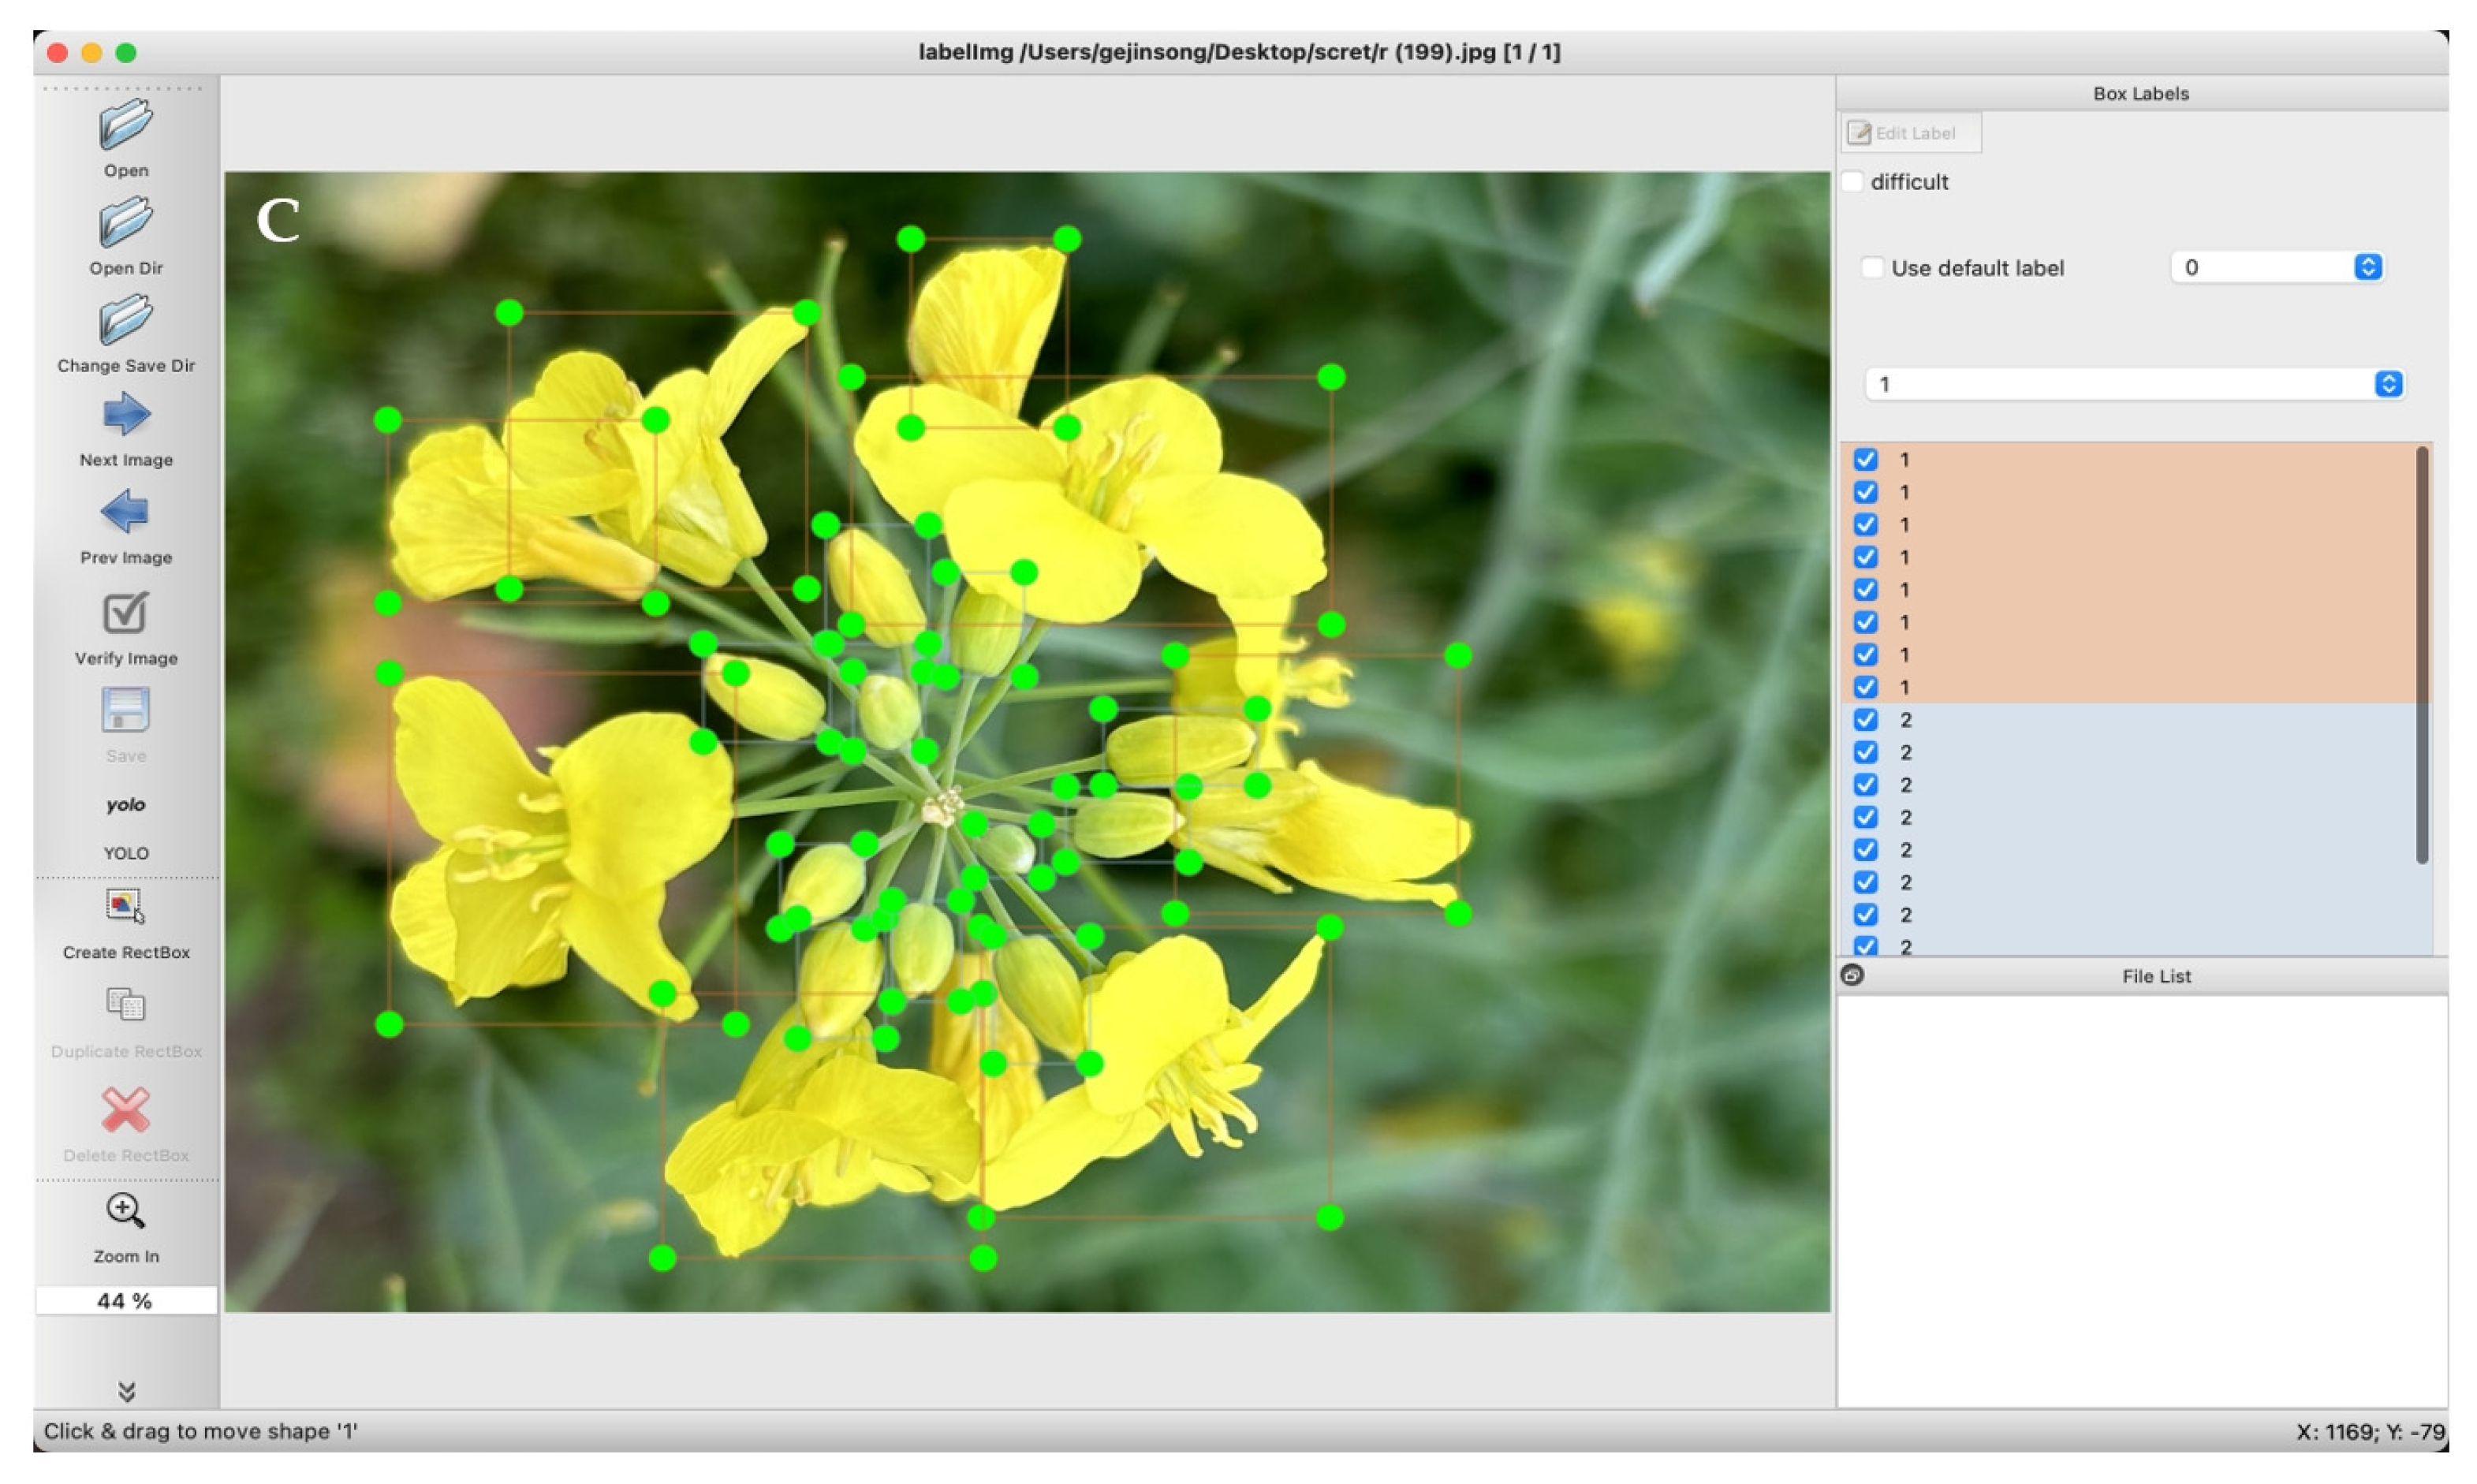Open the label filter dropdown showing 1
The image size is (2477, 1484).
point(2387,384)
